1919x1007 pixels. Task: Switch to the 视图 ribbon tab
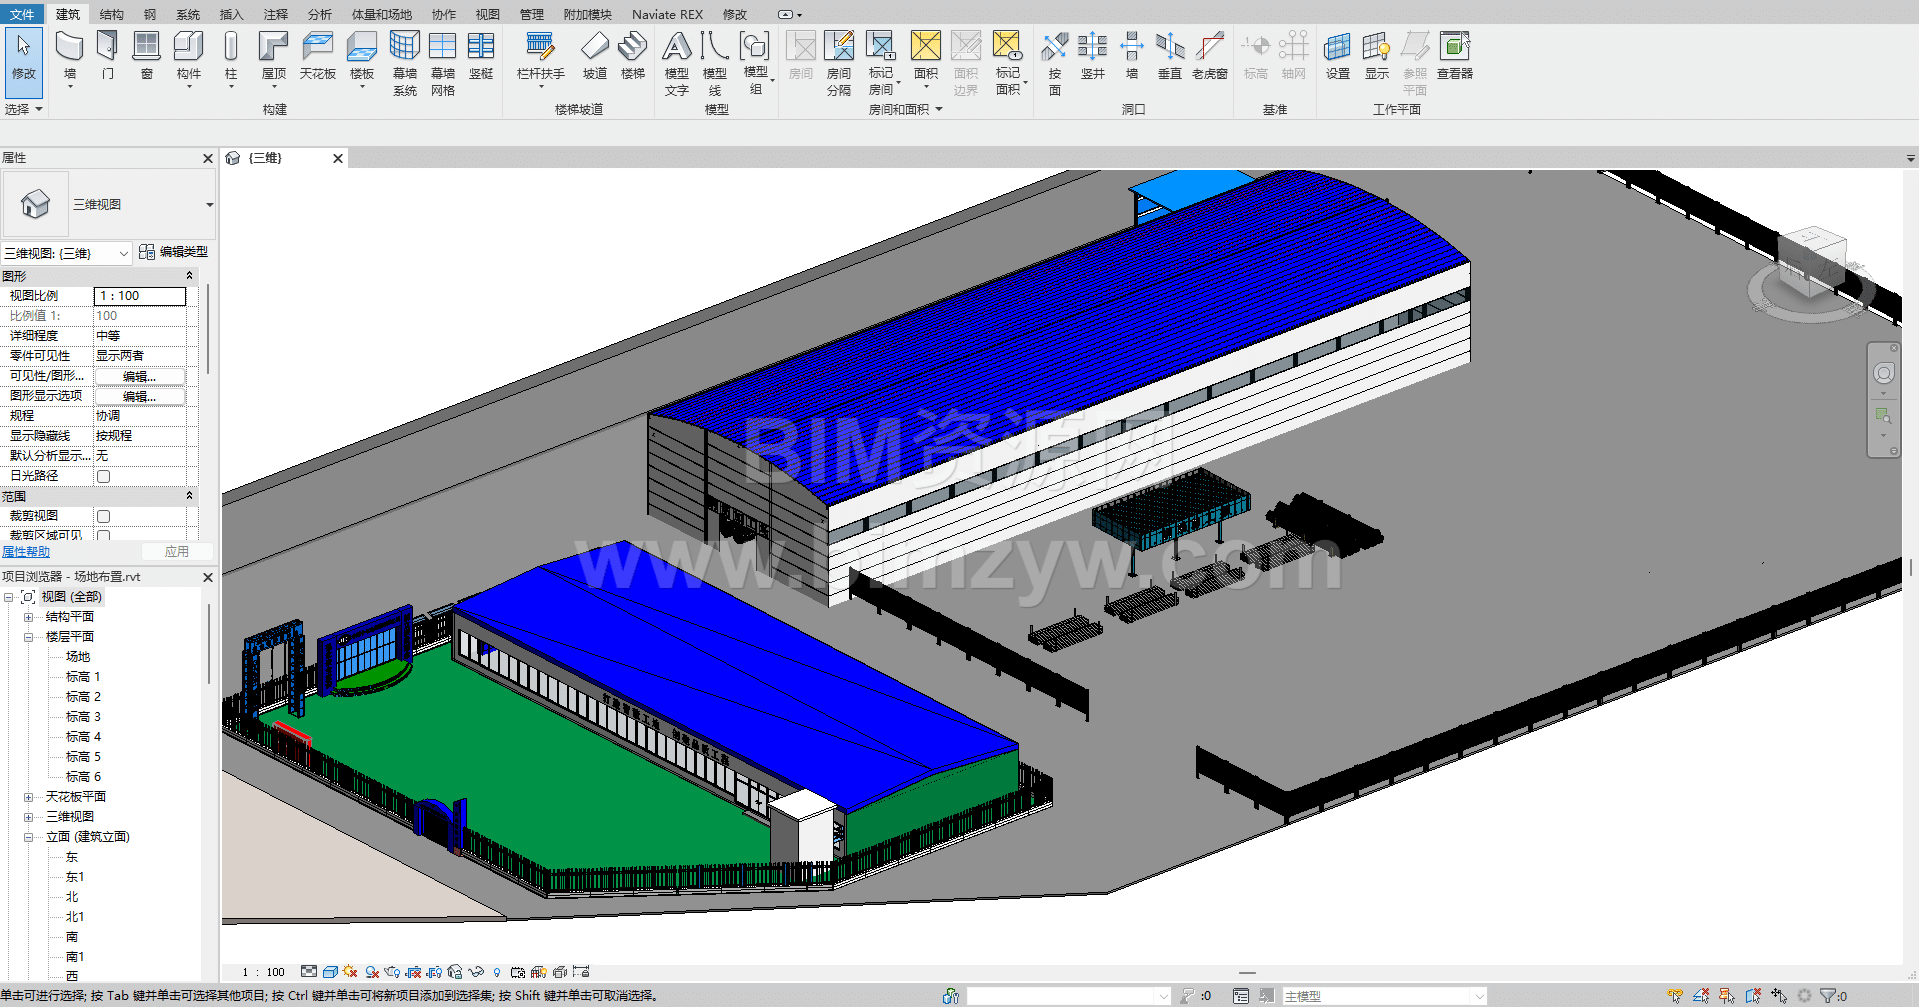pyautogui.click(x=487, y=14)
